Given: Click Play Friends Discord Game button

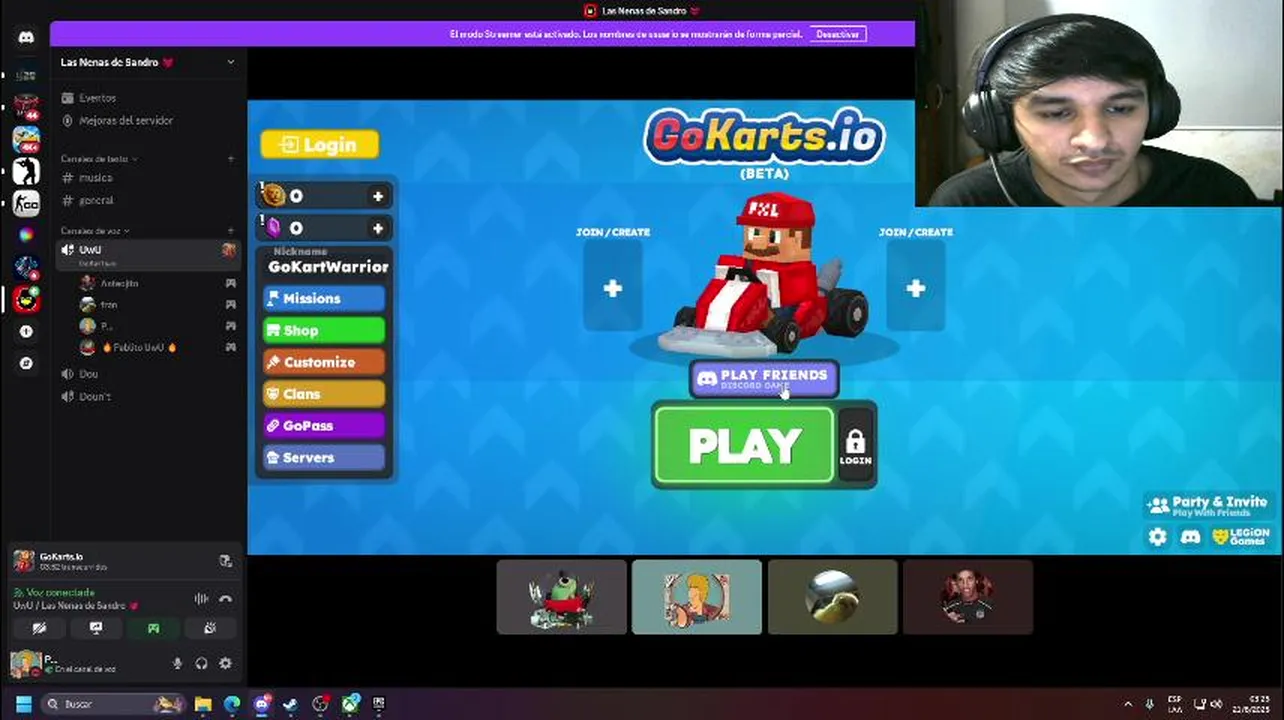Looking at the screenshot, I should pyautogui.click(x=764, y=379).
